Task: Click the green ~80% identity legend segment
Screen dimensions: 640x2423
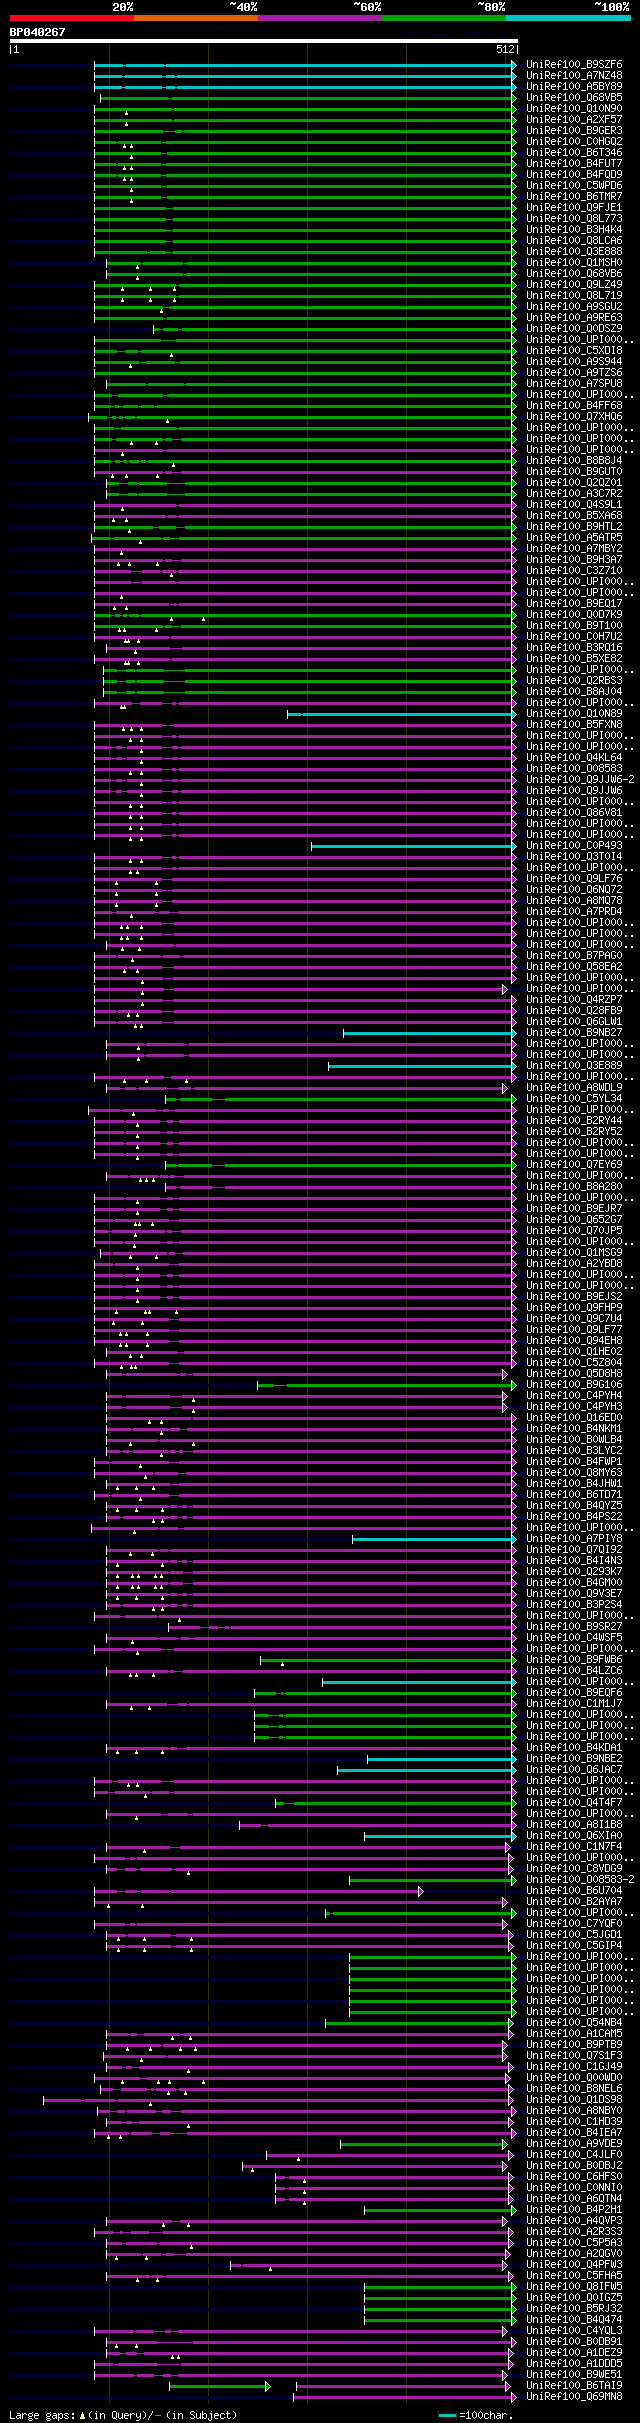Action: tap(444, 18)
